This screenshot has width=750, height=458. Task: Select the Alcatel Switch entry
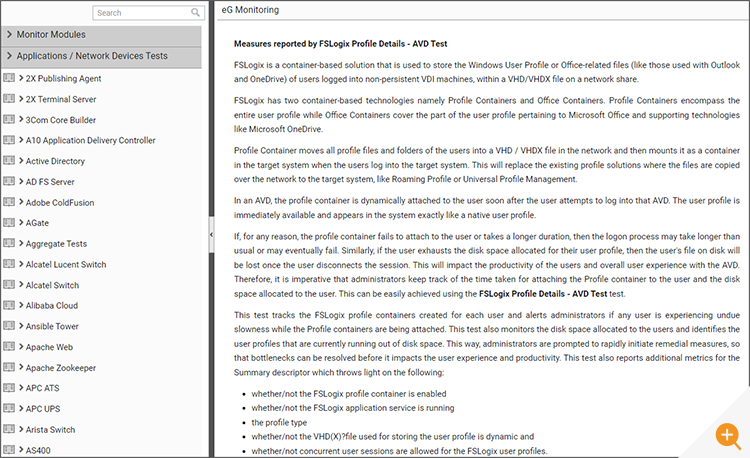53,285
